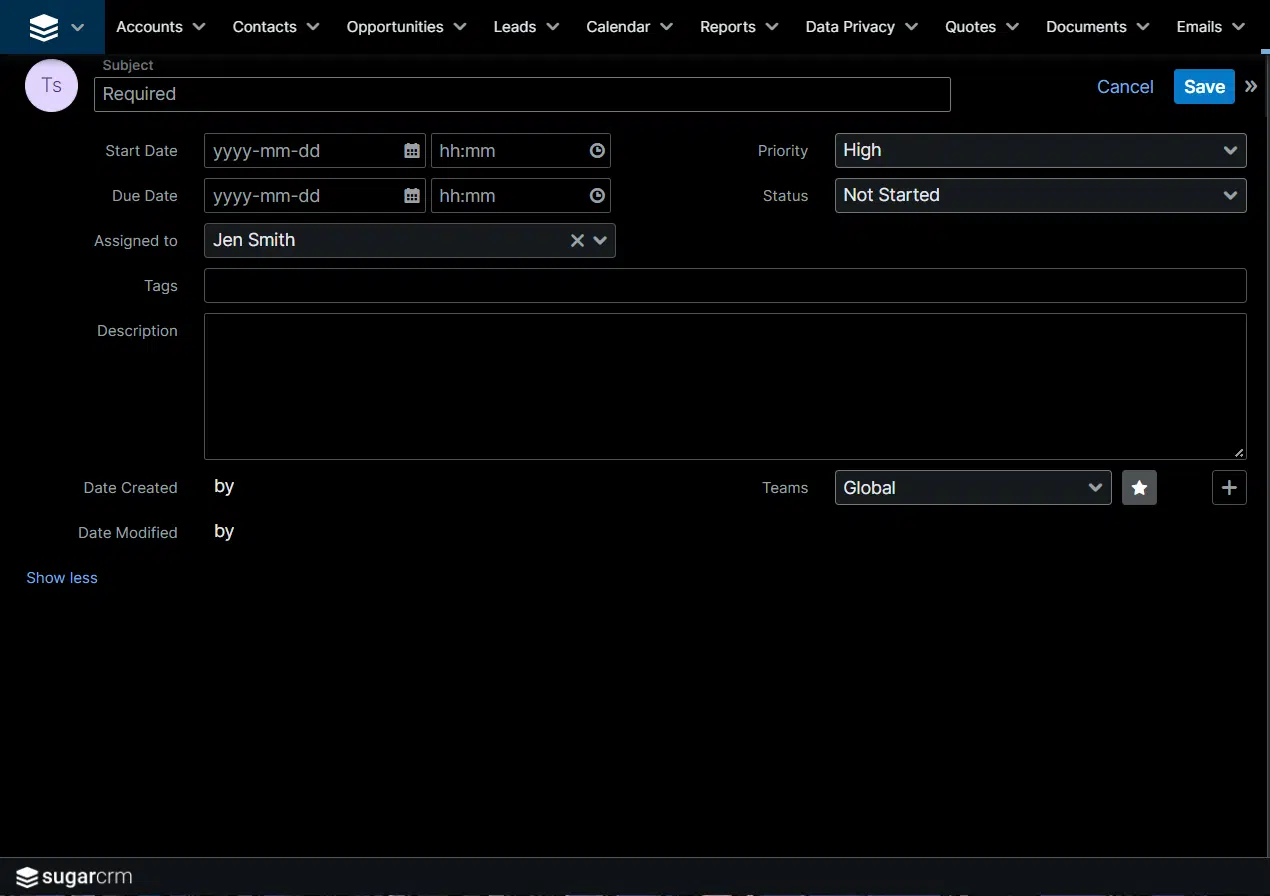Open Due Date calendar picker icon
The image size is (1270, 896).
[412, 196]
